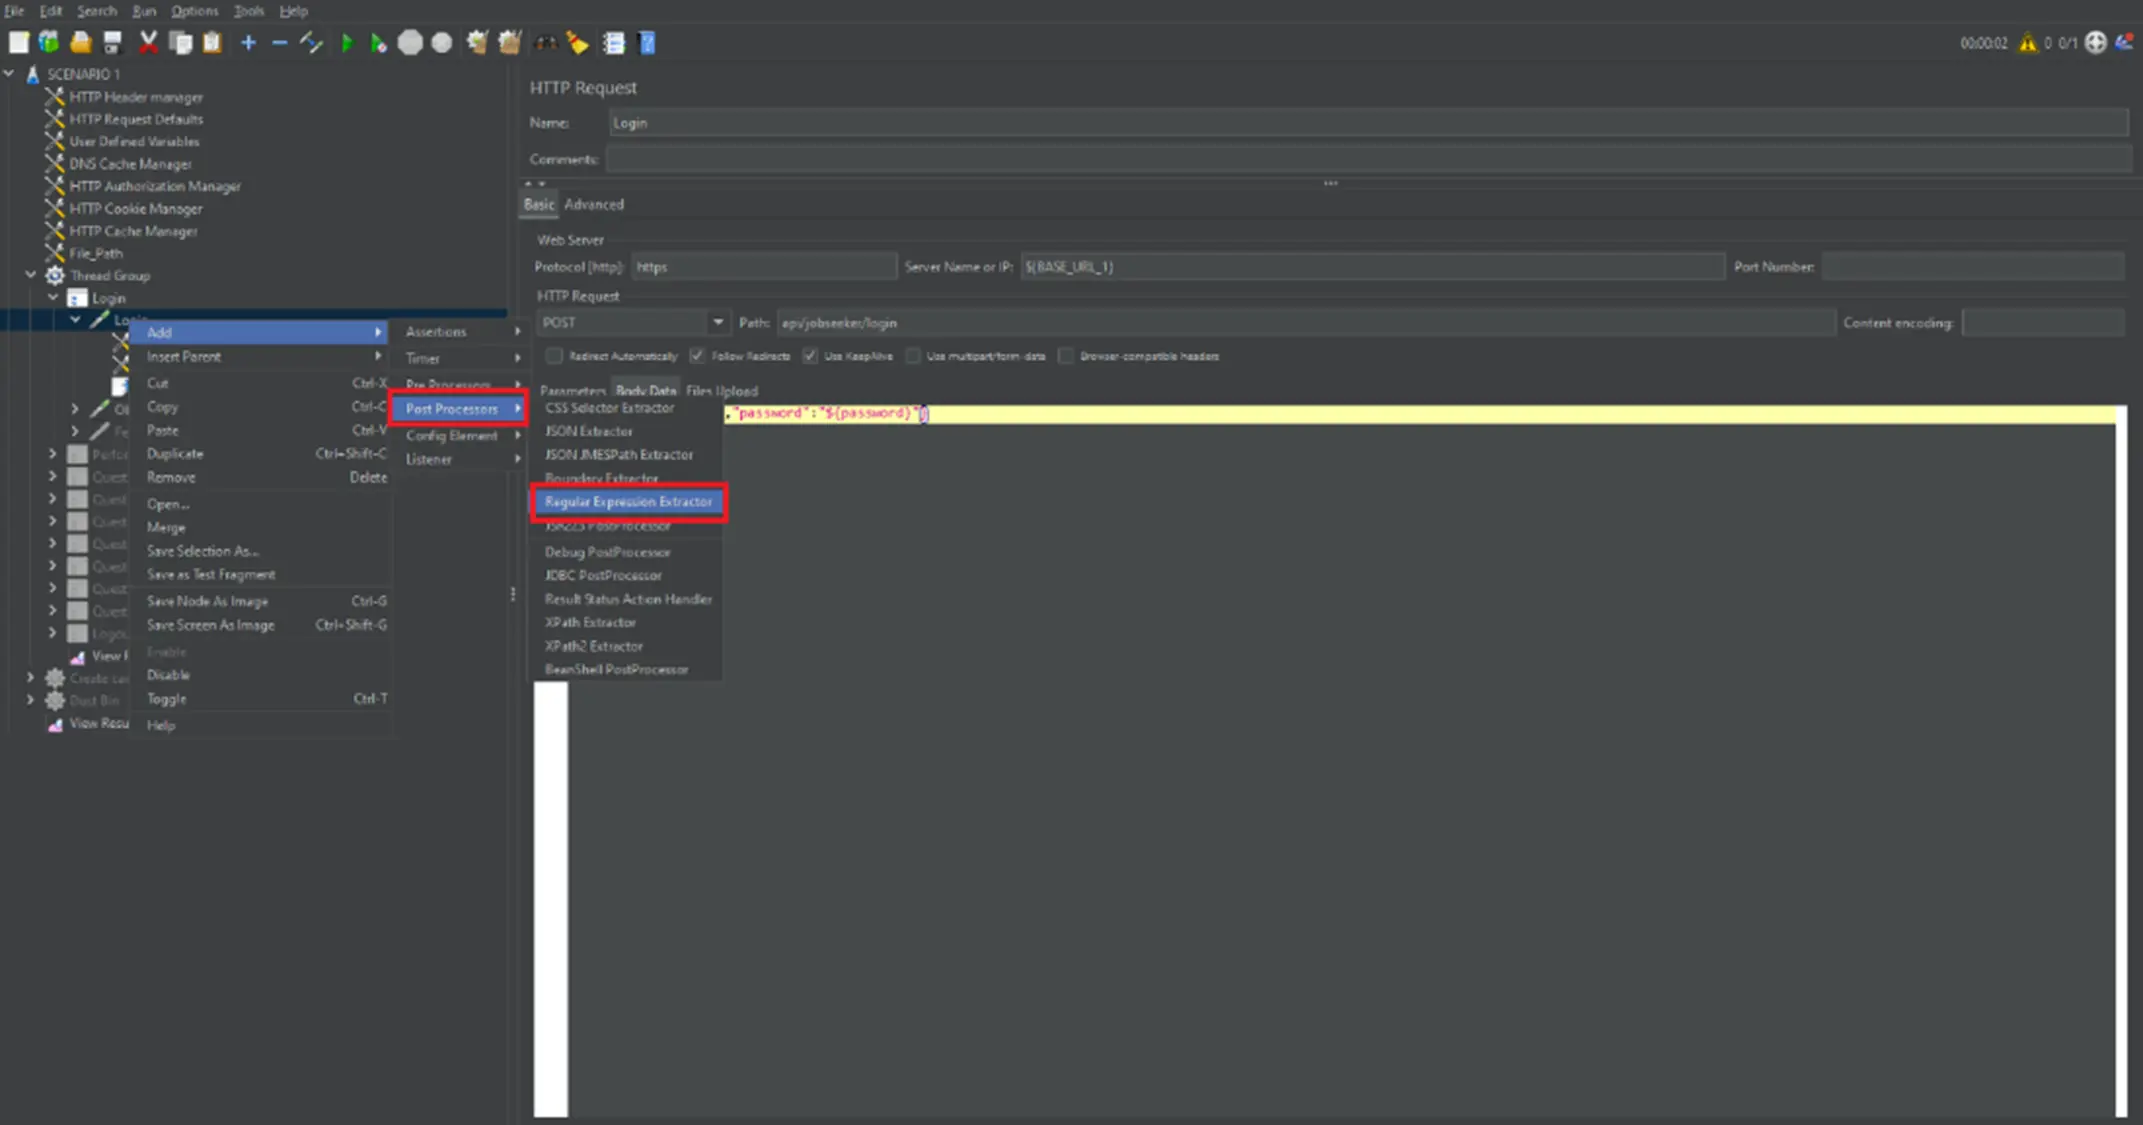Collapse the SCENARIO 1 root node

[x=9, y=73]
